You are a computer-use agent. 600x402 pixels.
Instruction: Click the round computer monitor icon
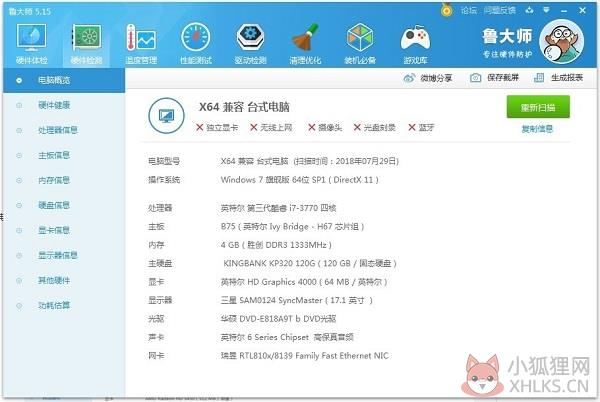[166, 116]
